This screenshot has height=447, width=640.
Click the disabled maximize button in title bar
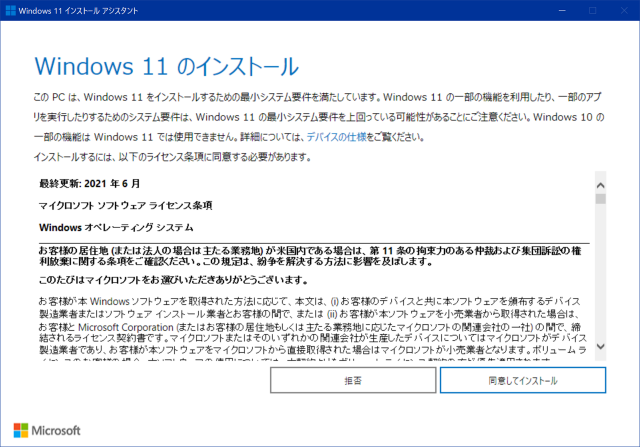click(x=593, y=10)
